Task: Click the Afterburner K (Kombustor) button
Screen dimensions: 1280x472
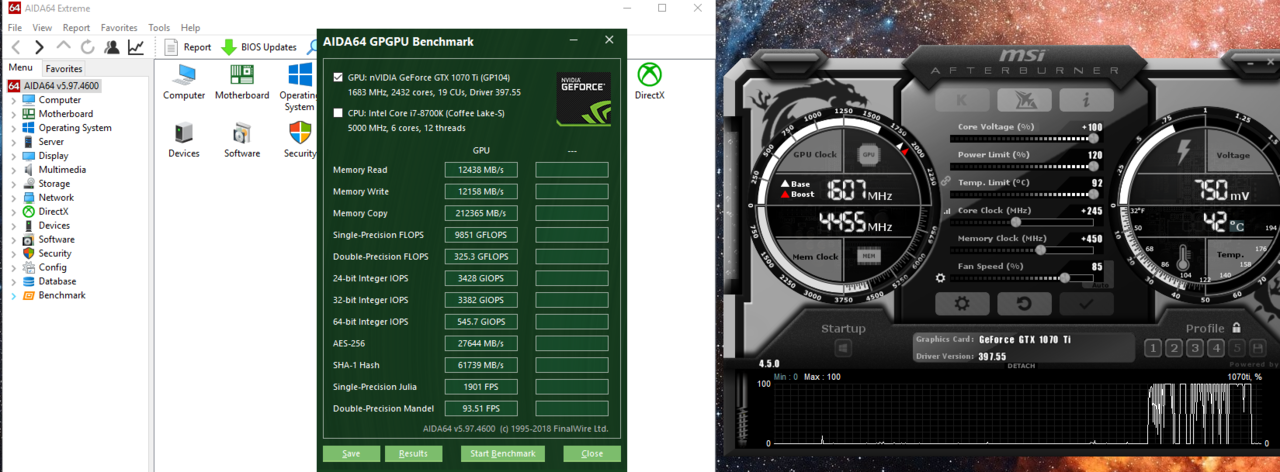Action: (x=961, y=99)
